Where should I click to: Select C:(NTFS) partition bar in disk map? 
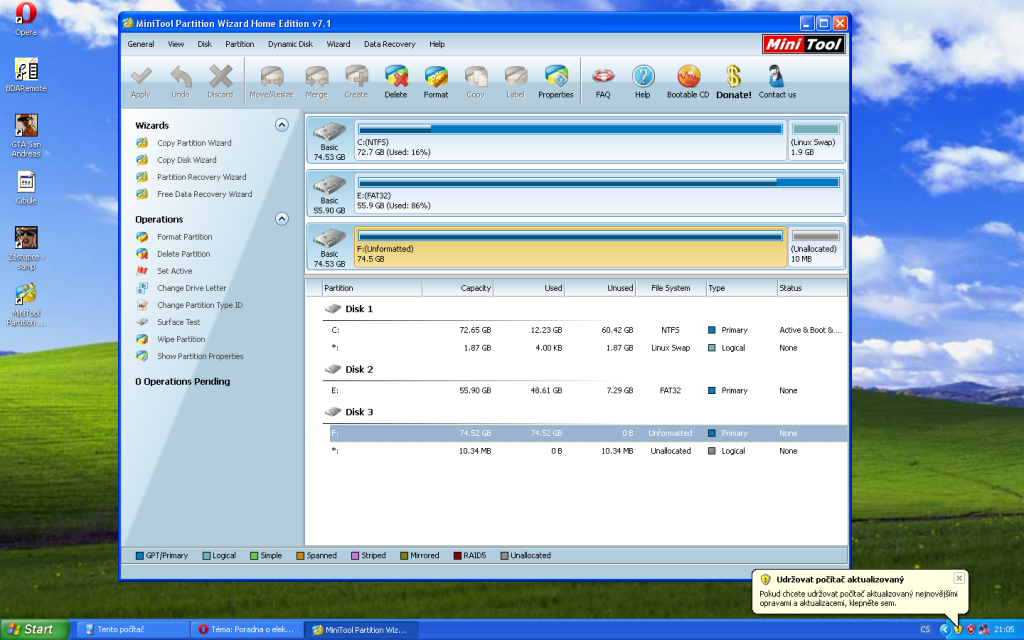(x=570, y=139)
